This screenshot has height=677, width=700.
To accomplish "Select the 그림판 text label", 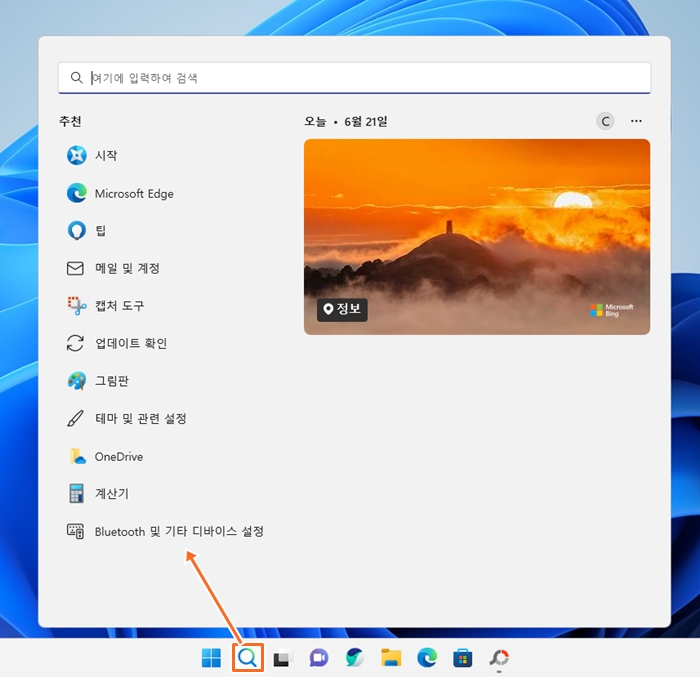I will click(112, 381).
